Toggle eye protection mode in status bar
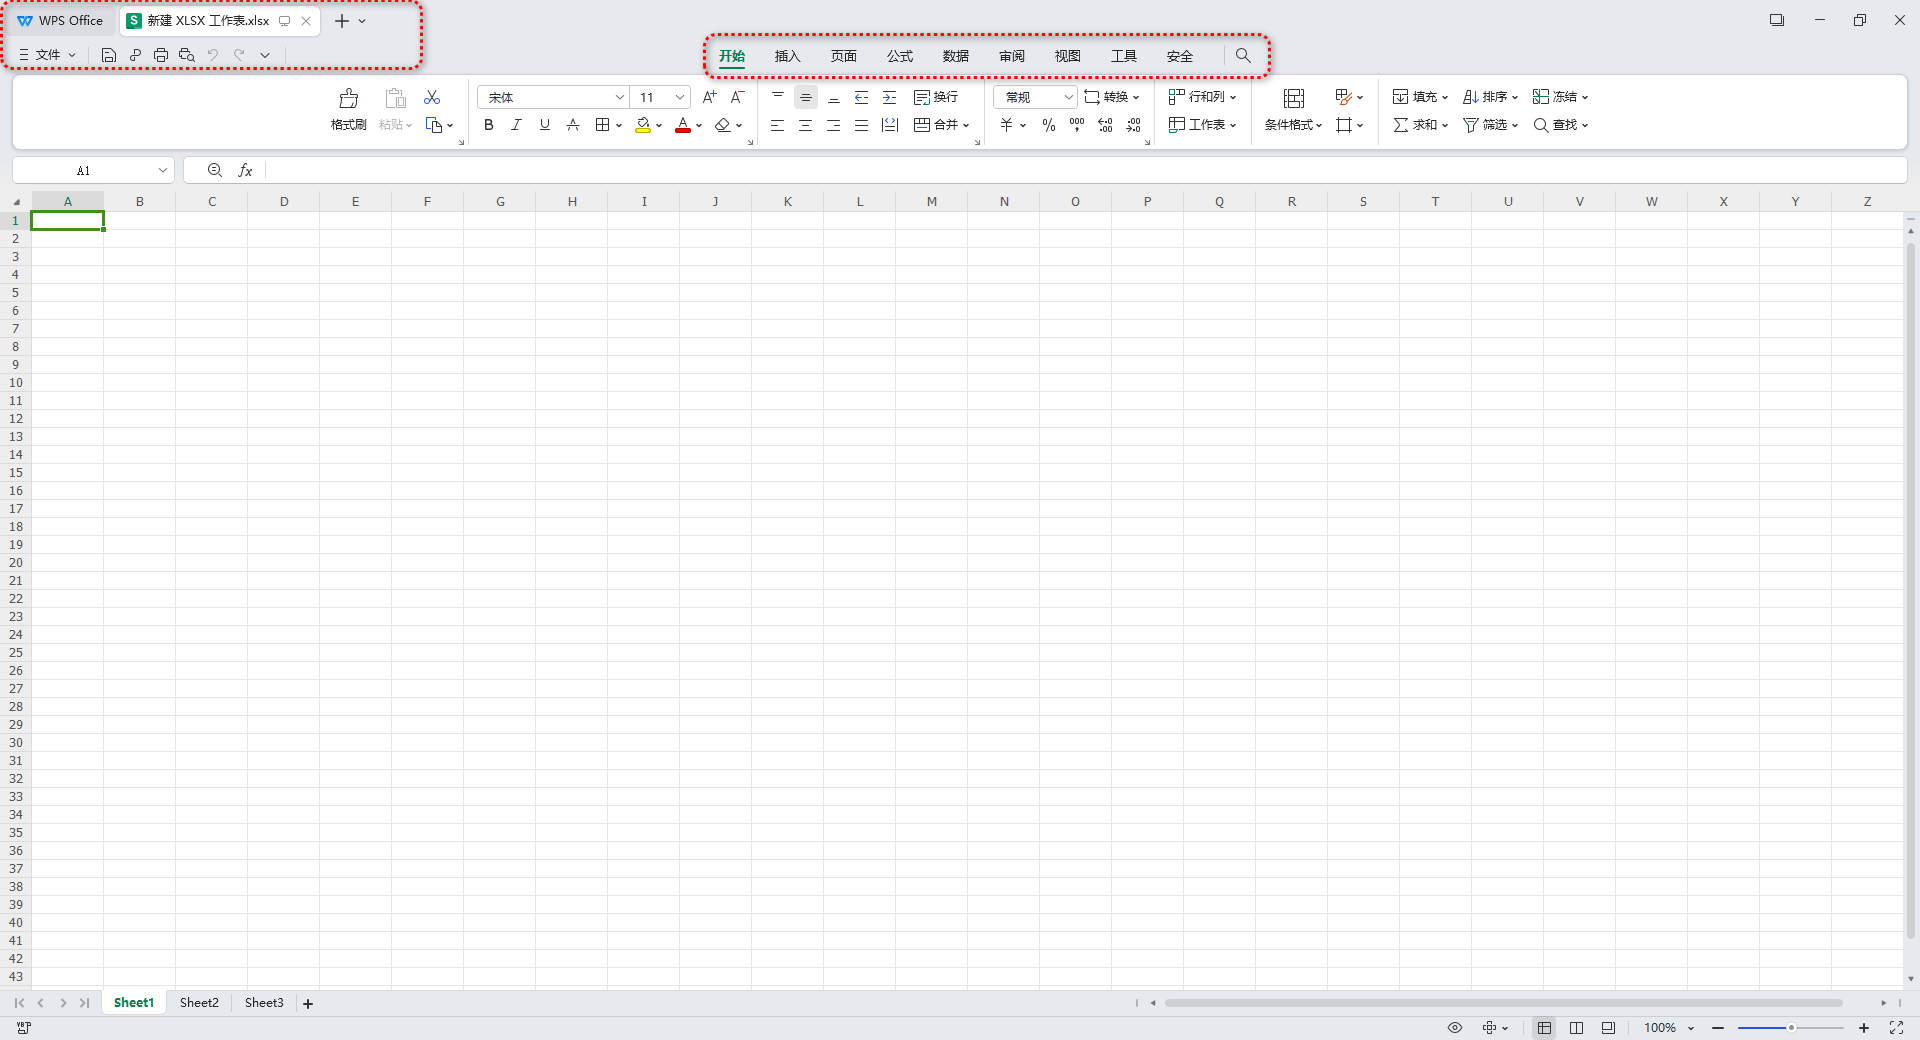The width and height of the screenshot is (1920, 1040). tap(1455, 1028)
